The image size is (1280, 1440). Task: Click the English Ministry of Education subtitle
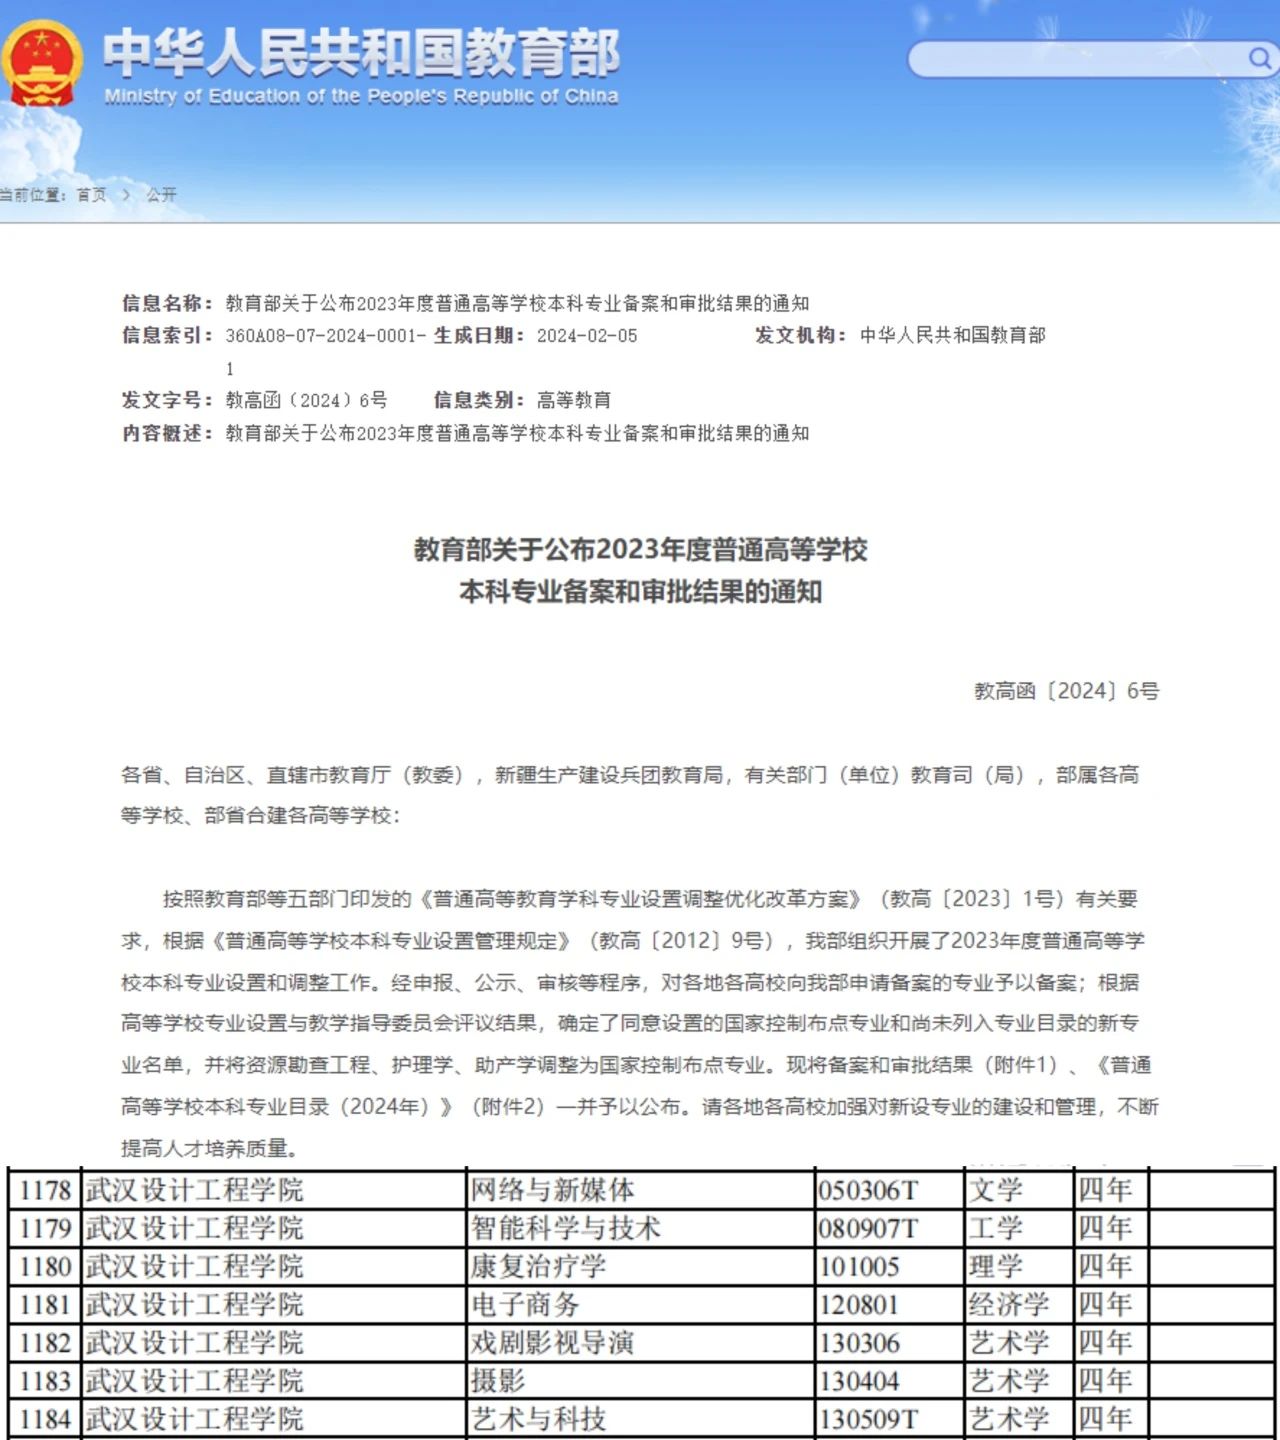pyautogui.click(x=361, y=97)
